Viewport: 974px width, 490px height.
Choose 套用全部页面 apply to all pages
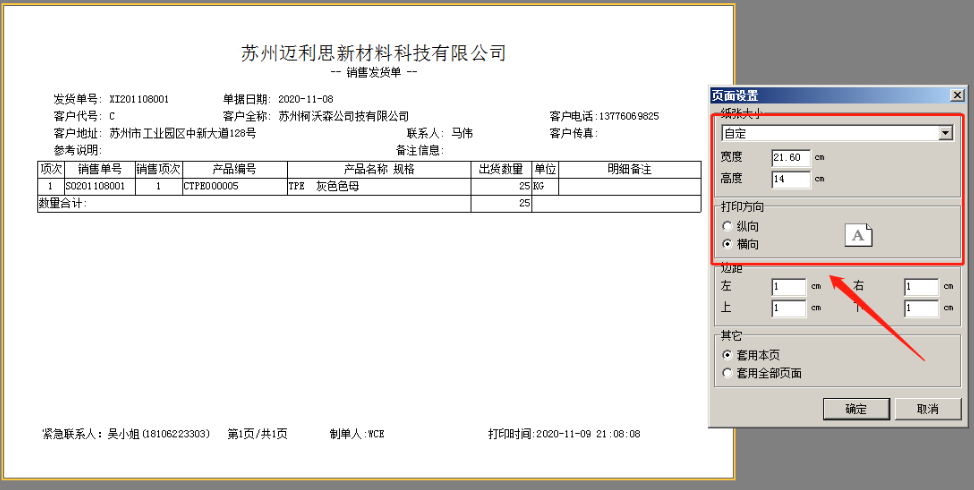[x=727, y=373]
